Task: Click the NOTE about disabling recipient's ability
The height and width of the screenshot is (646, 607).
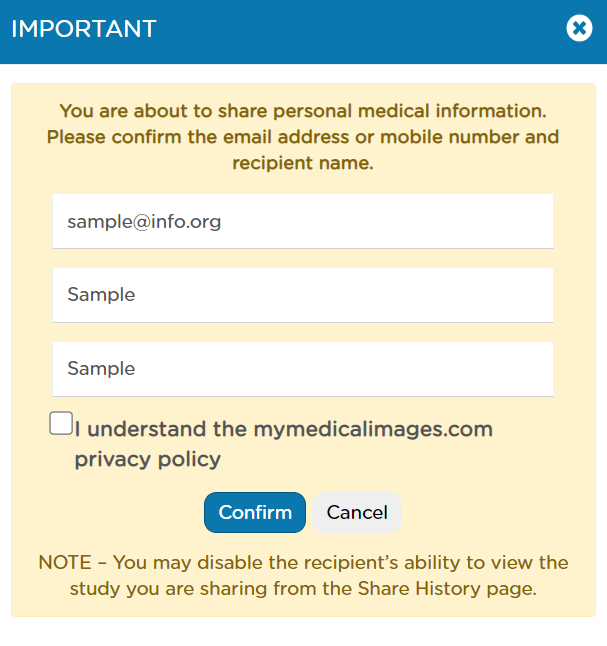Action: pos(303,562)
